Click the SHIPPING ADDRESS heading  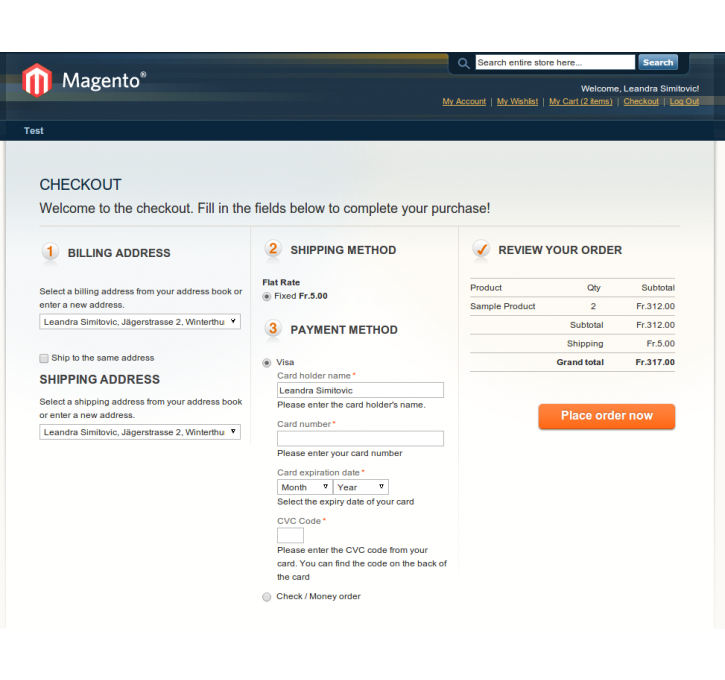point(99,380)
